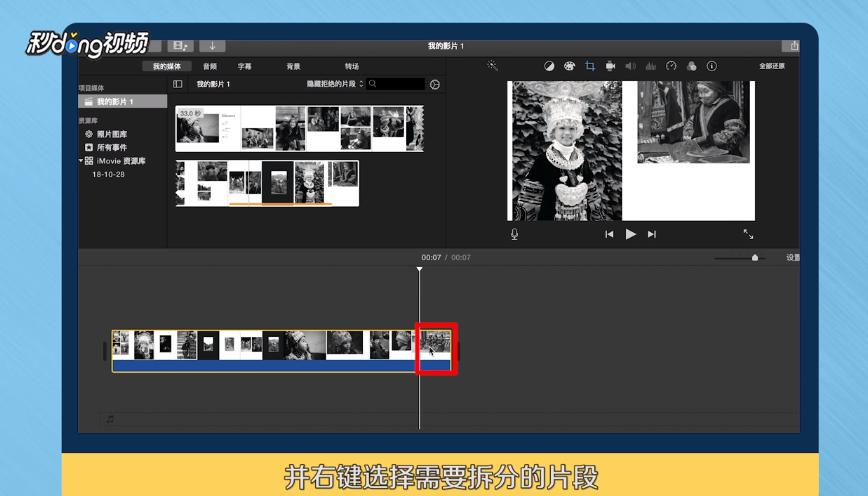The height and width of the screenshot is (496, 868).
Task: Click the voiceover microphone icon
Action: (x=514, y=234)
